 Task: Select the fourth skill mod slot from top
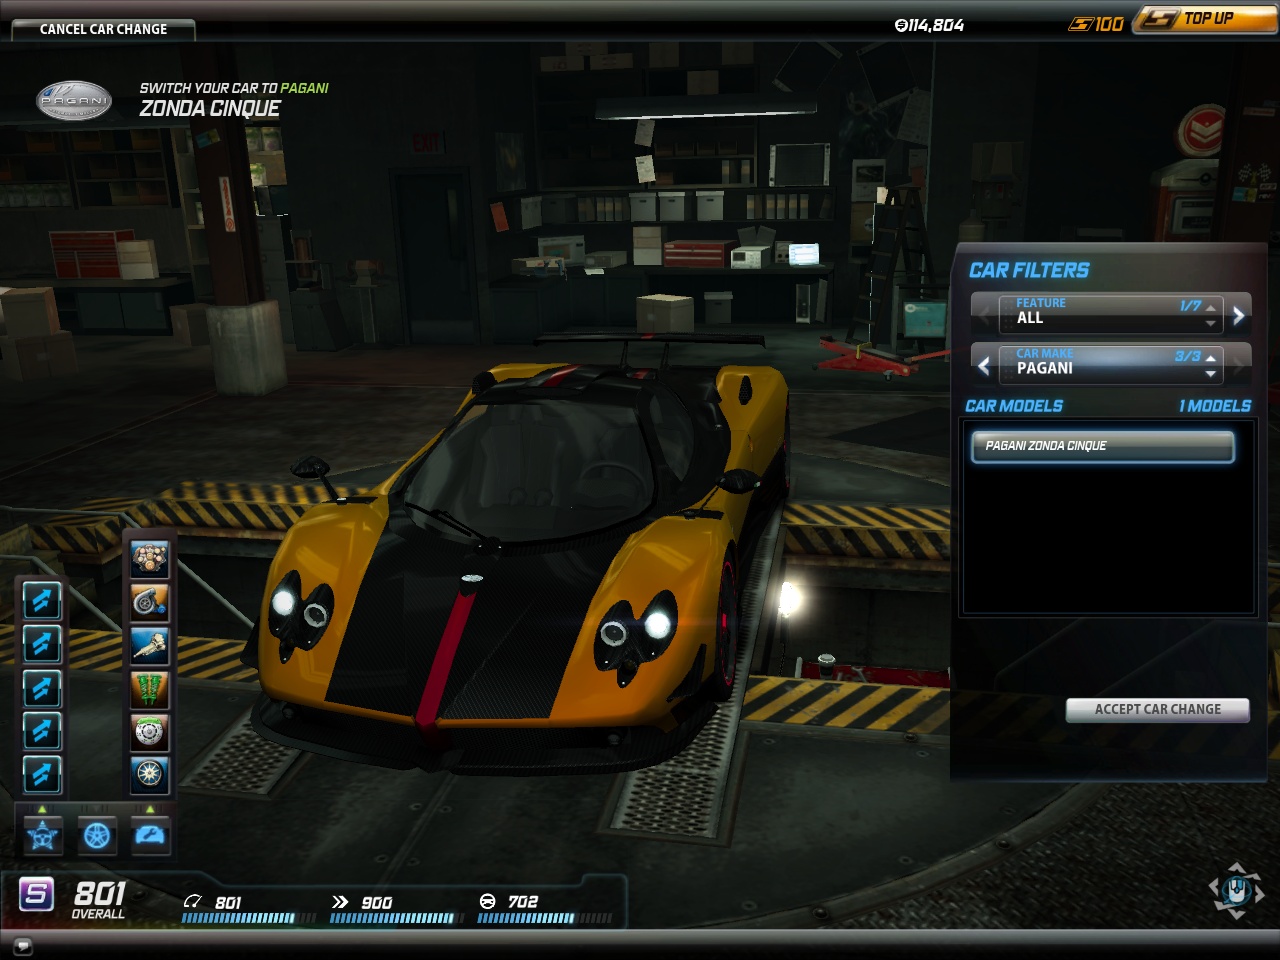pyautogui.click(x=42, y=731)
